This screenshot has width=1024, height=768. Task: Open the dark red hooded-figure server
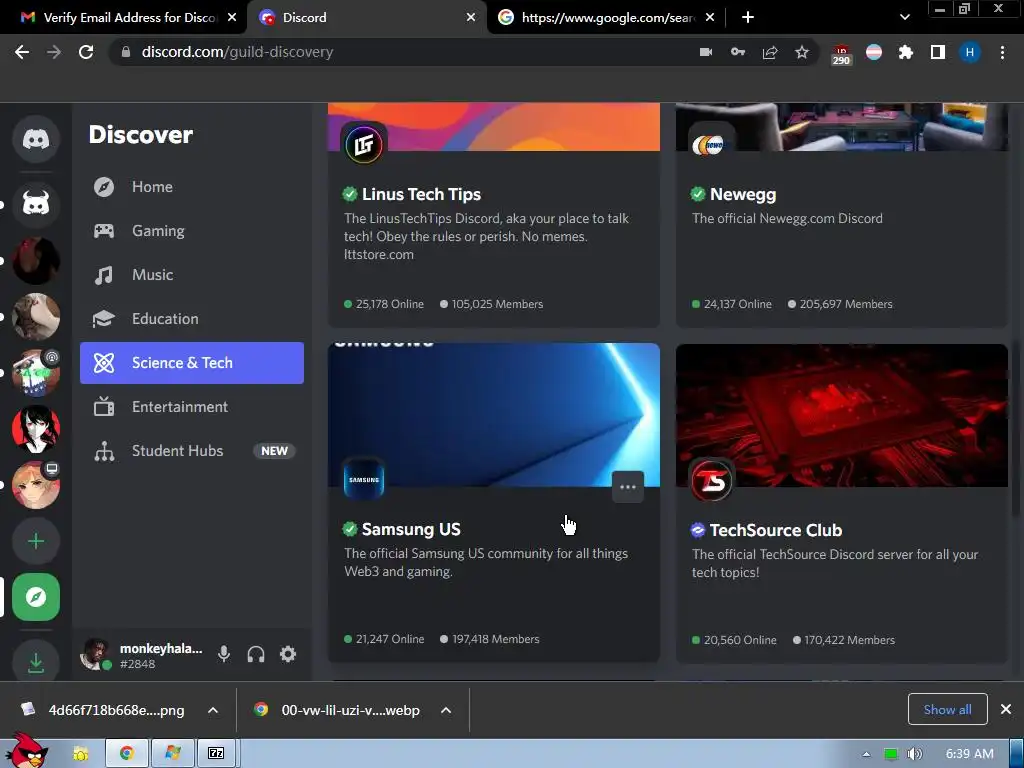pos(36,261)
